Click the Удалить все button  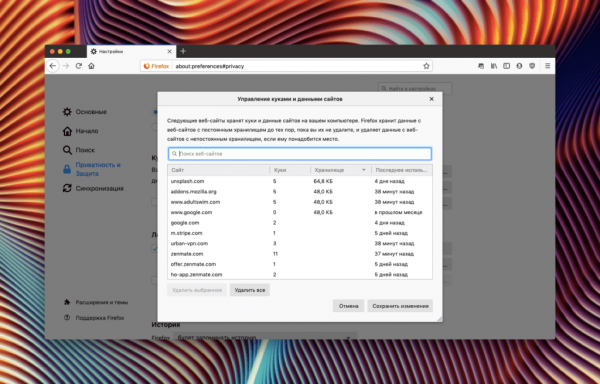coord(250,290)
